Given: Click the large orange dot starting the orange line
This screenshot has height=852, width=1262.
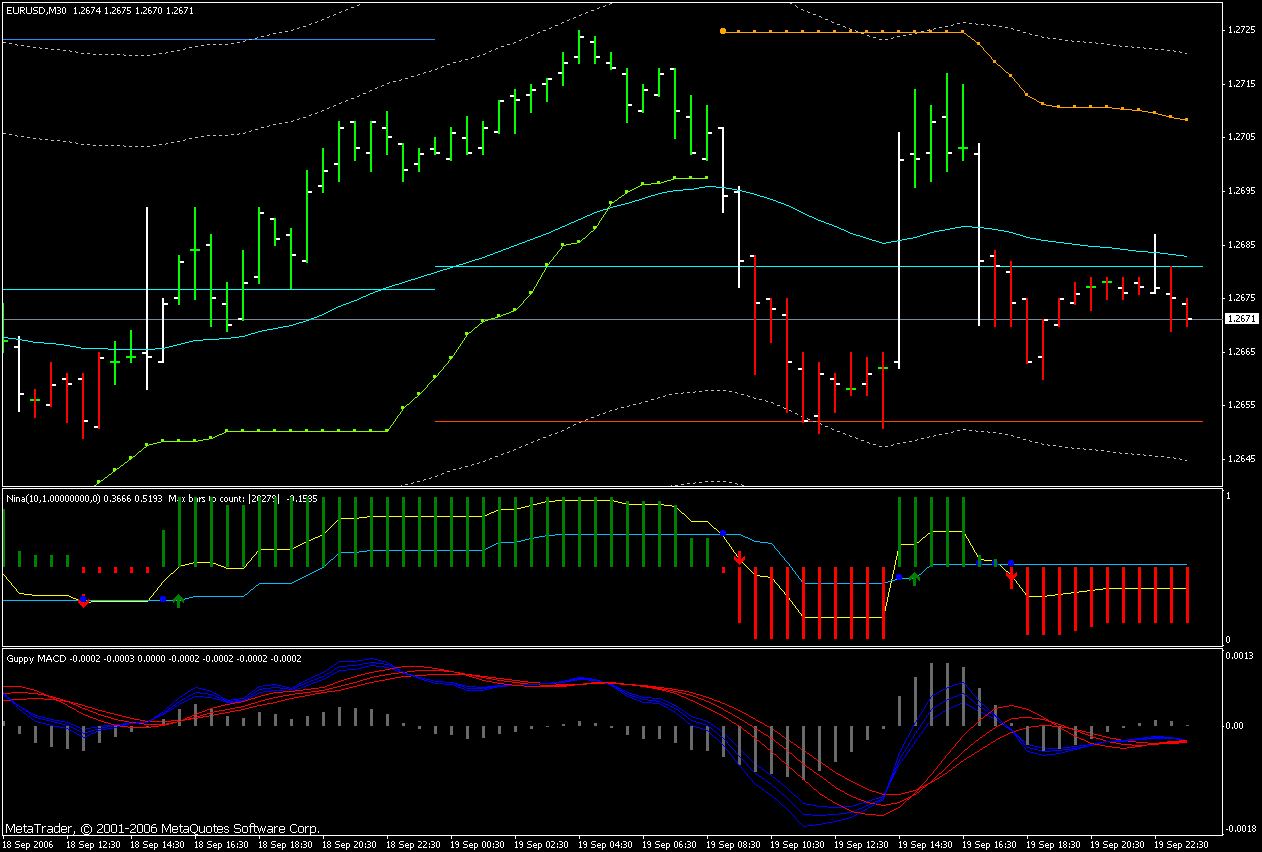Looking at the screenshot, I should [723, 31].
